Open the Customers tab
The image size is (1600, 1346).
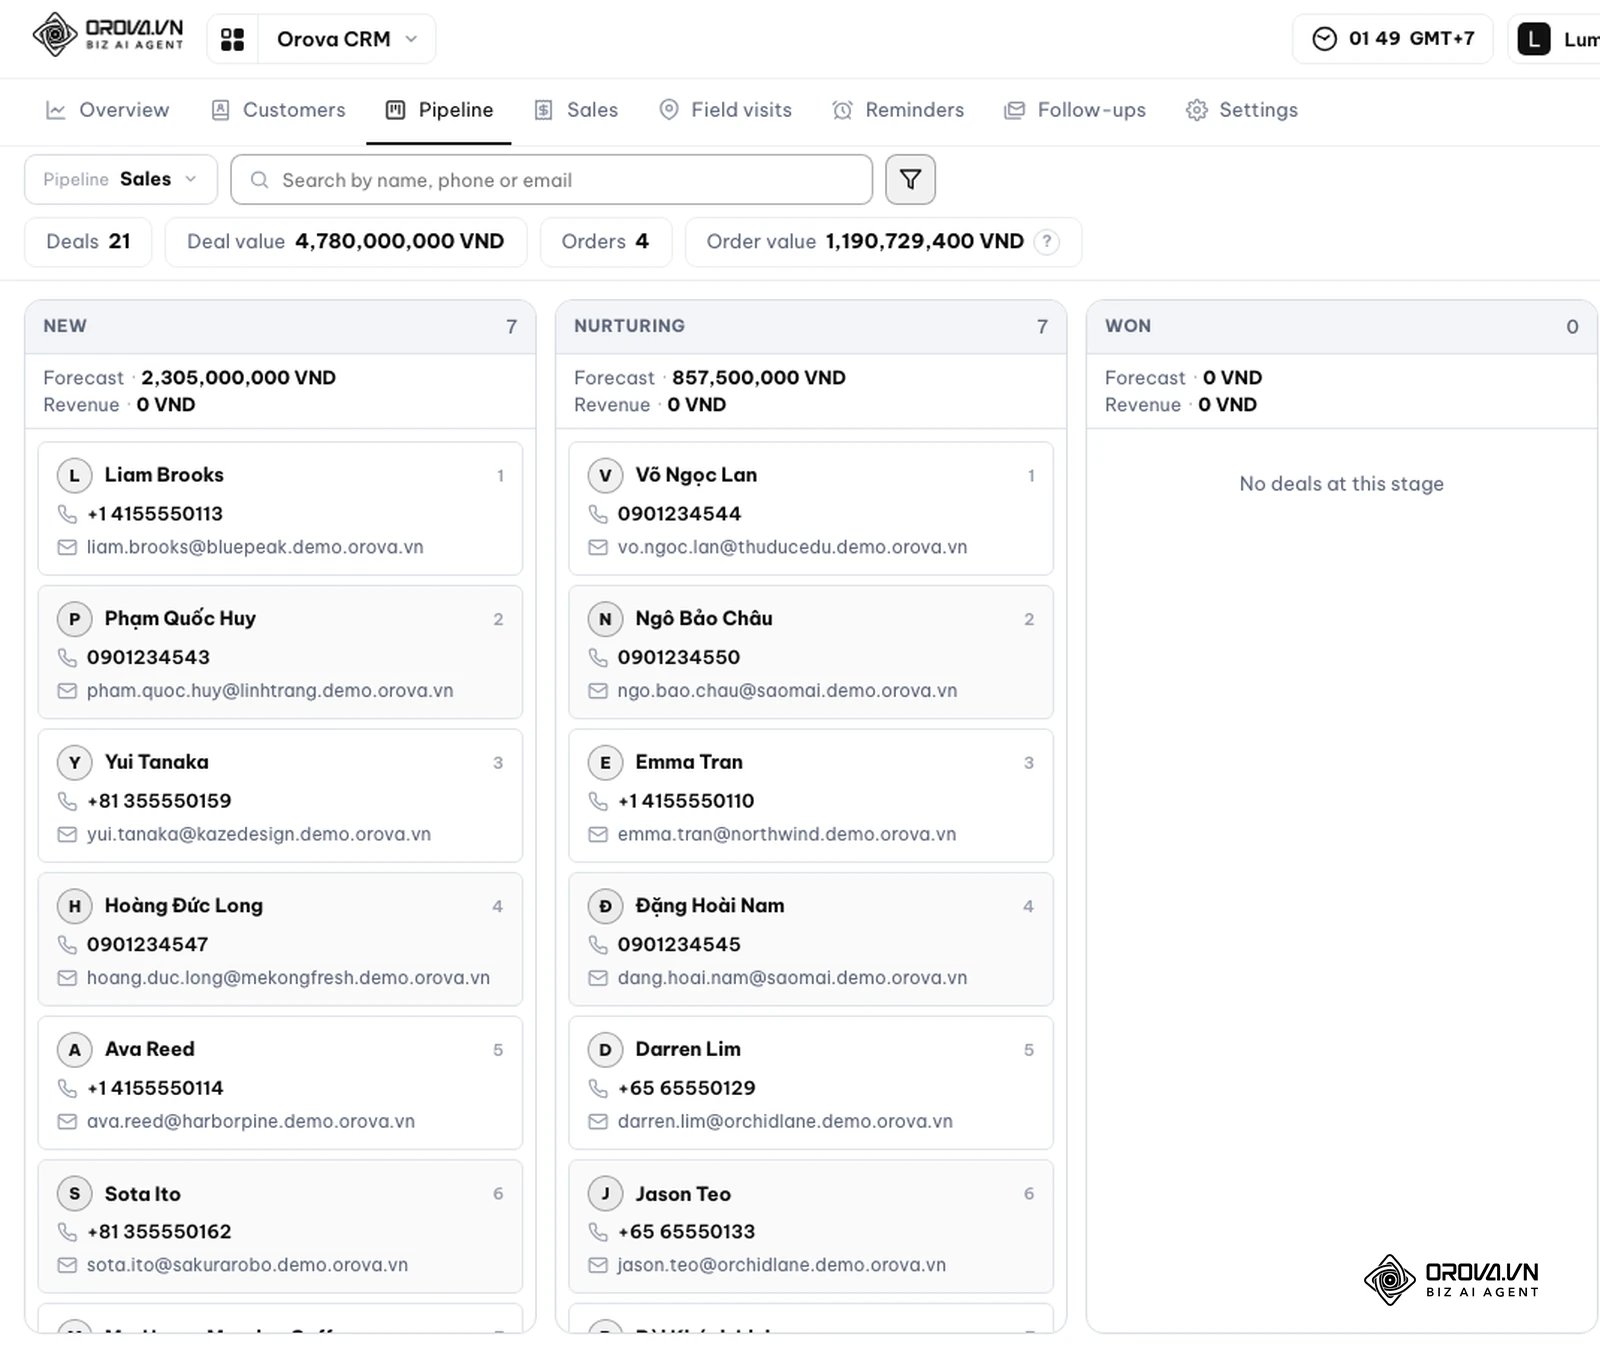coord(278,110)
